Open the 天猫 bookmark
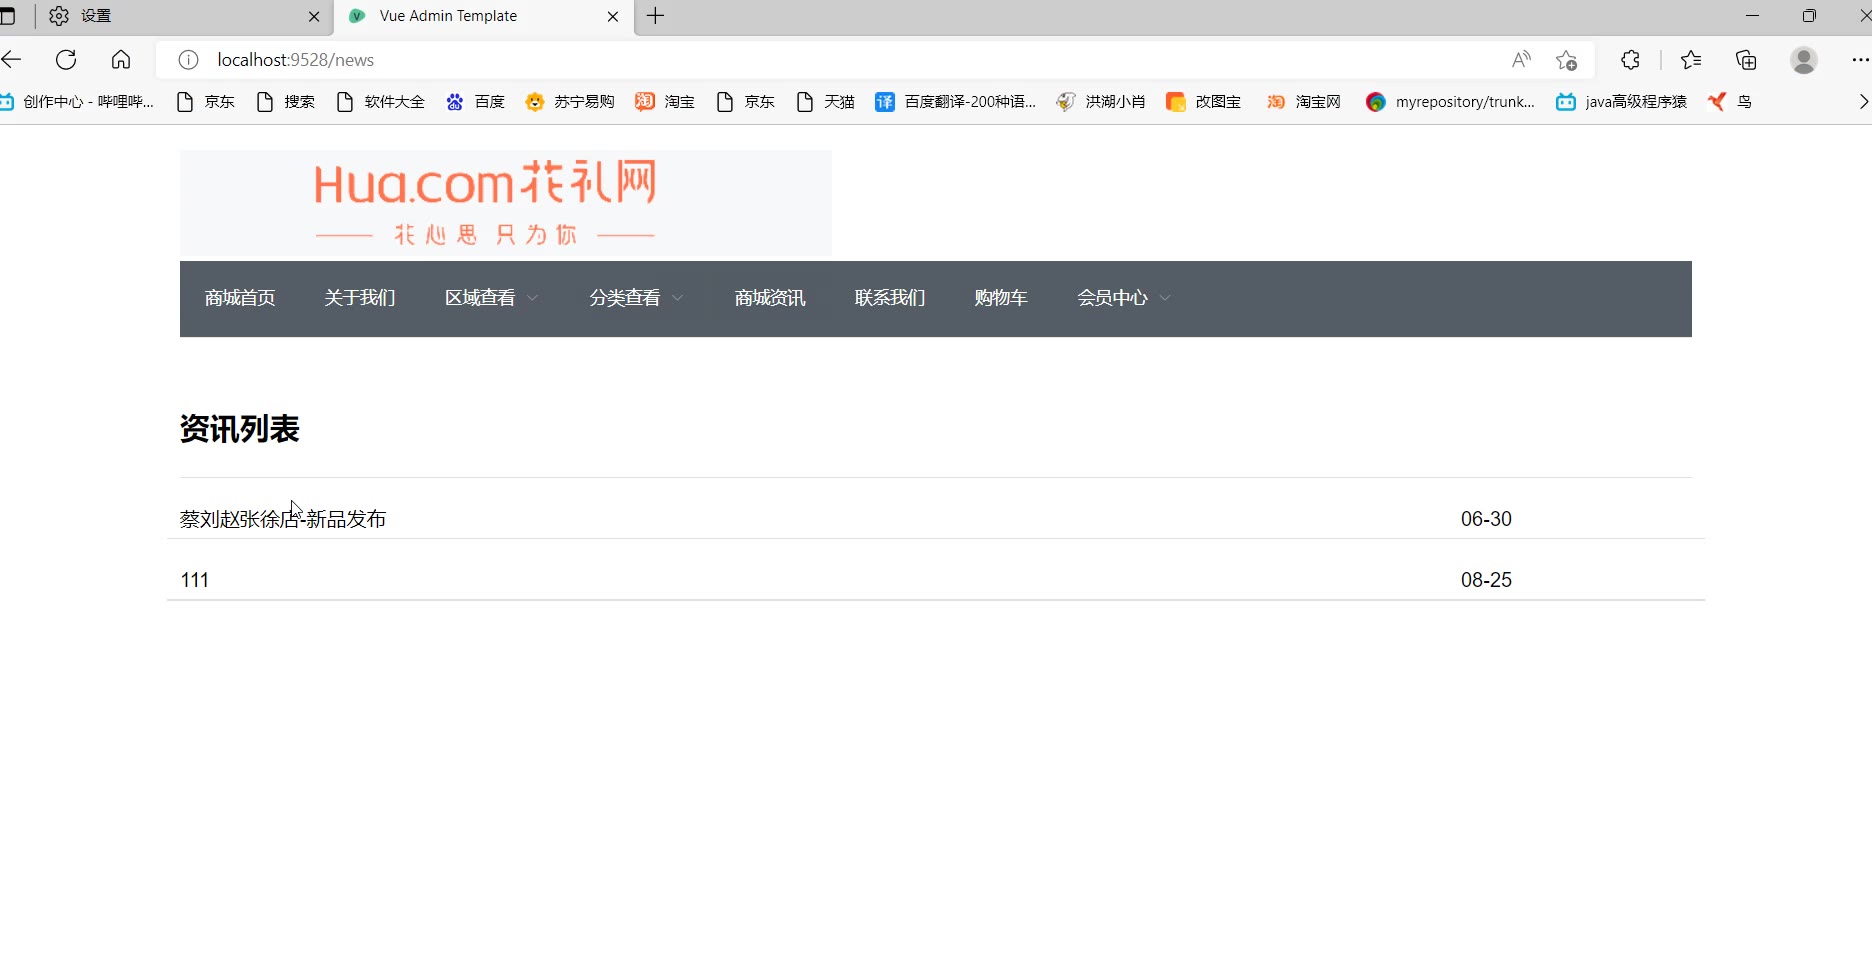The height and width of the screenshot is (964, 1872). pyautogui.click(x=825, y=102)
